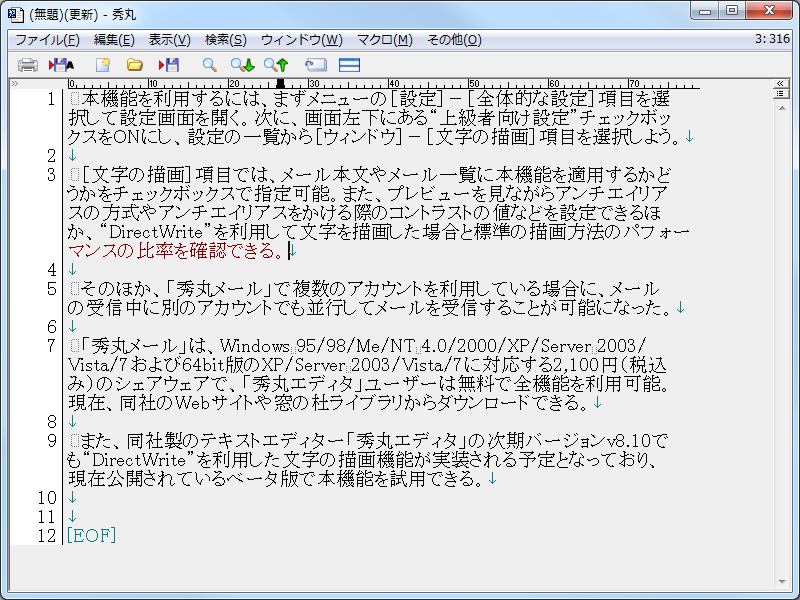The image size is (800, 600).
Task: Click the line-break arrow on empty line 2
Action: pos(72,156)
